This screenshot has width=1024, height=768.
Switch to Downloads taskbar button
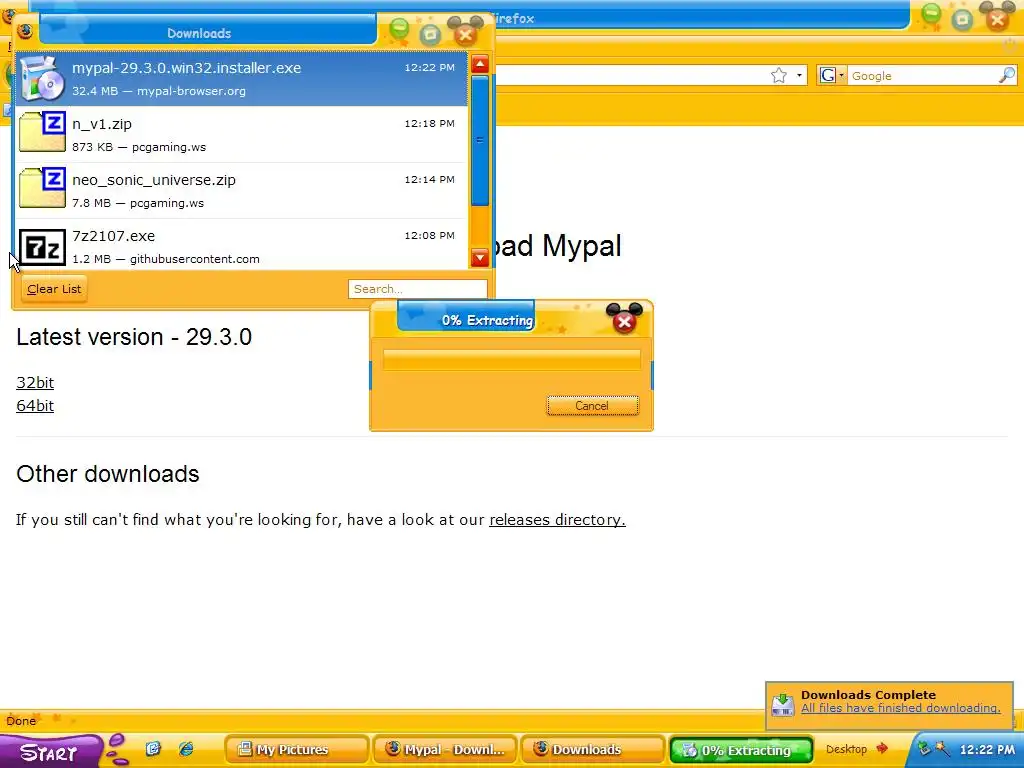tap(592, 750)
